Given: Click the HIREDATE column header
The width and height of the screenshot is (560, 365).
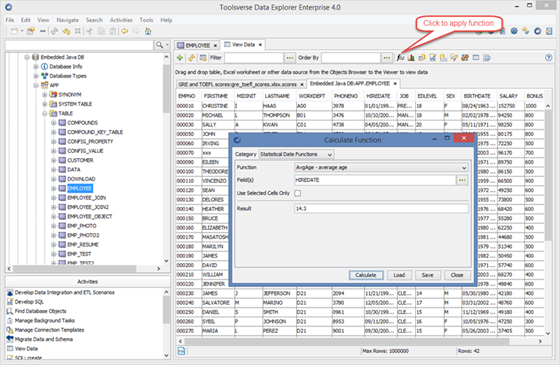Looking at the screenshot, I should [x=378, y=96].
